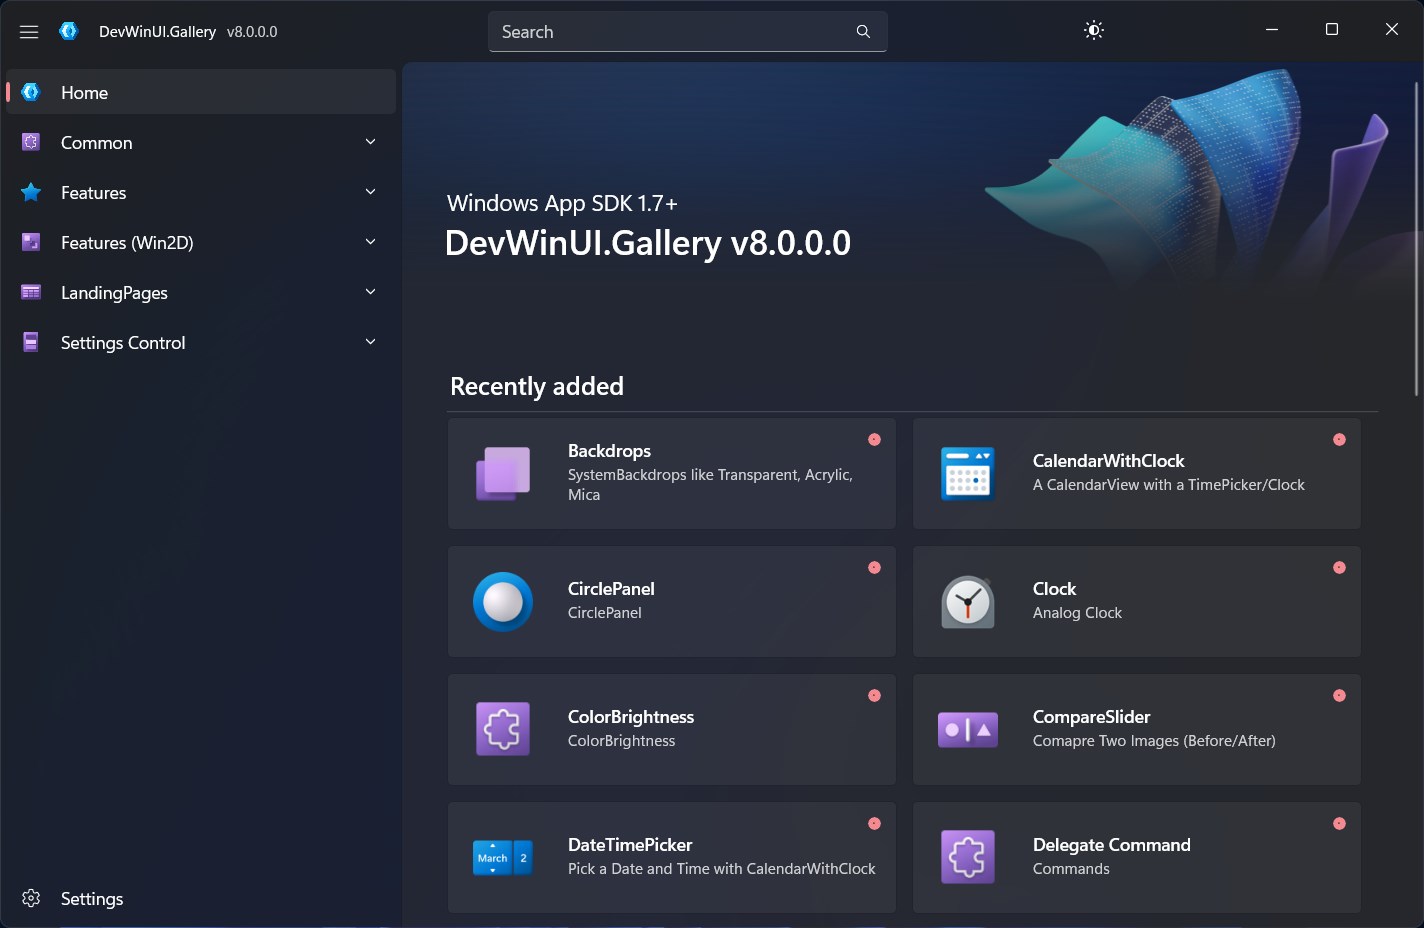Expand the LandingPages chevron
The image size is (1424, 928).
click(371, 292)
